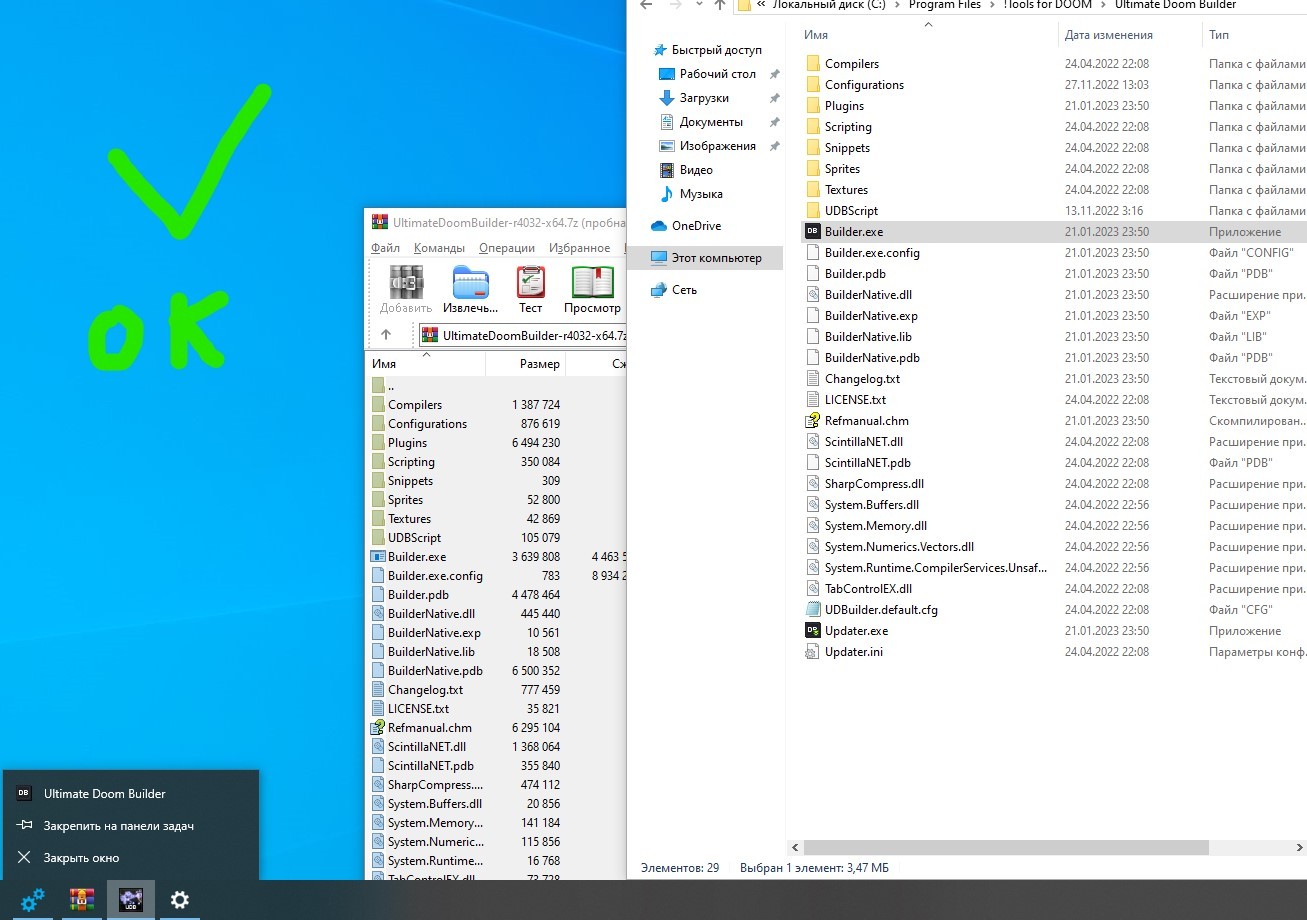Select Updater.ini settings file icon in Explorer
This screenshot has height=920, width=1307.
tap(813, 651)
